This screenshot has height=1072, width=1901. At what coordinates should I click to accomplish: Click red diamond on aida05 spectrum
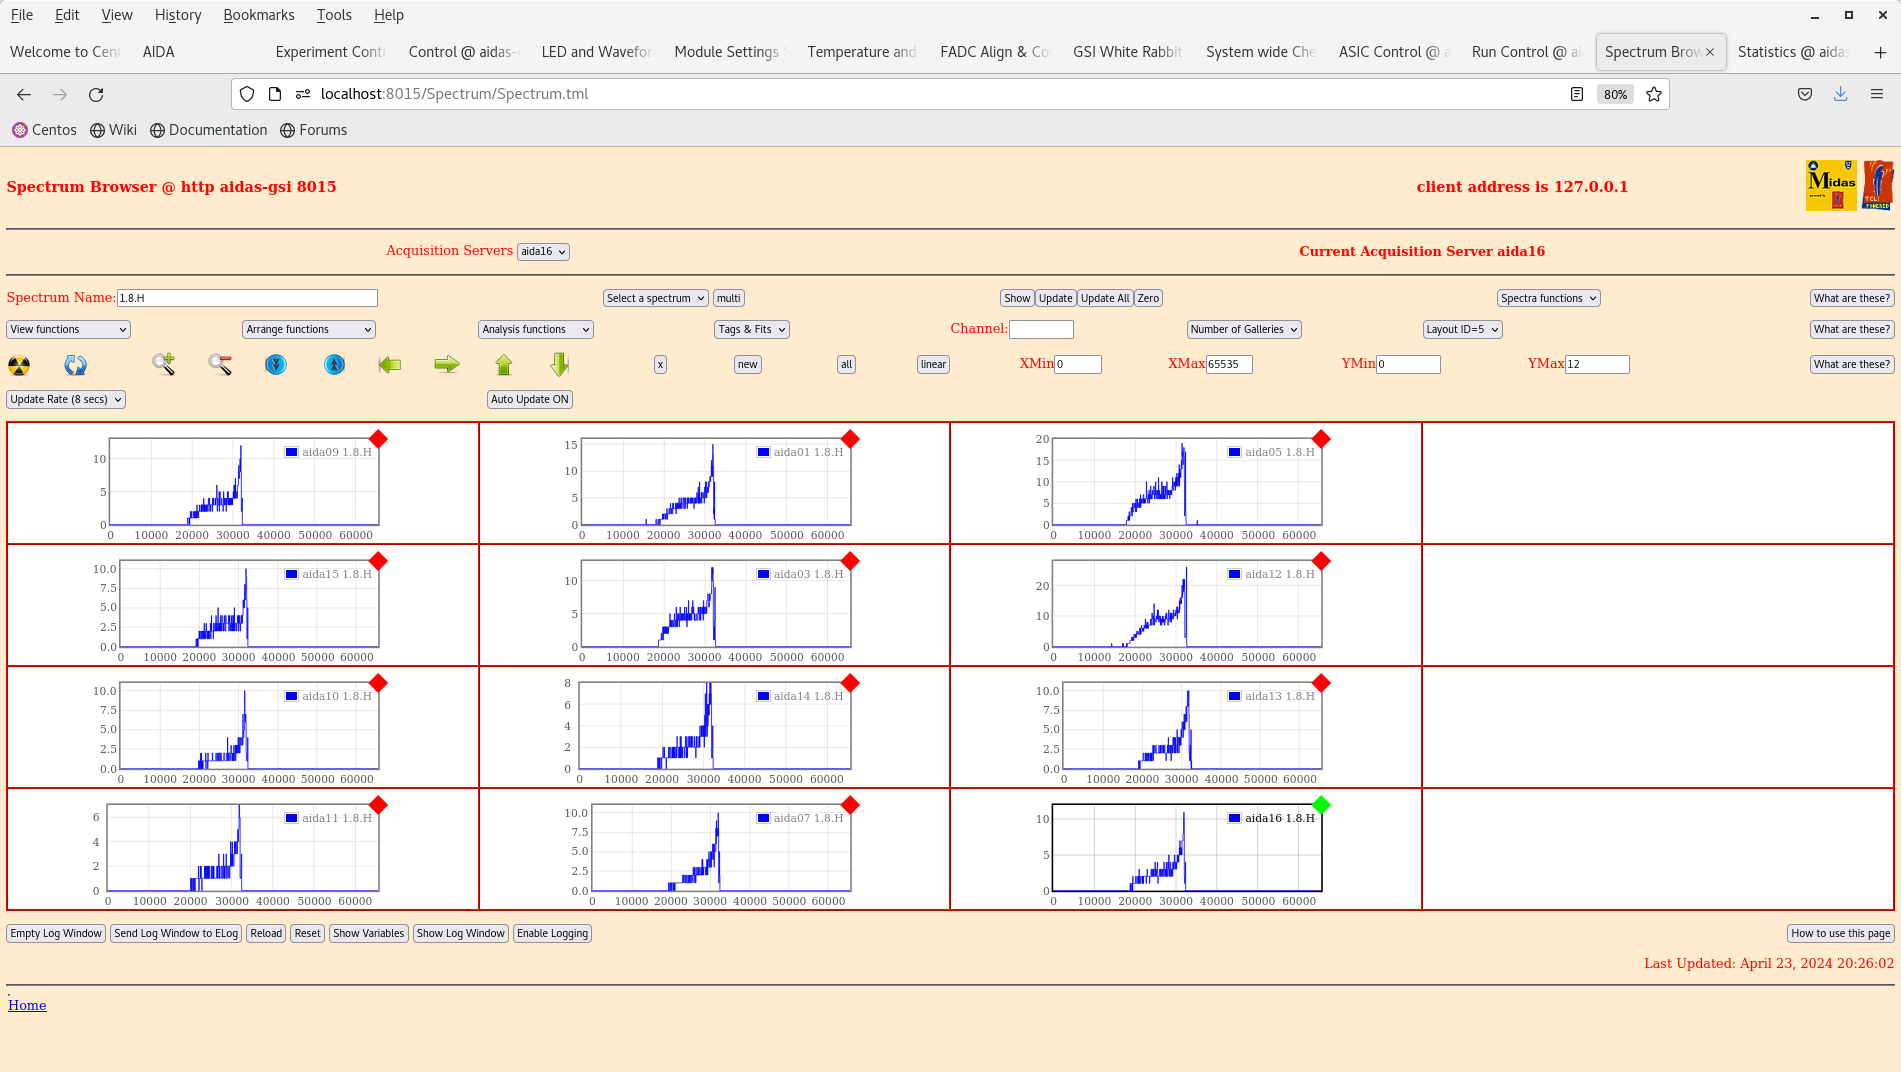[1321, 439]
